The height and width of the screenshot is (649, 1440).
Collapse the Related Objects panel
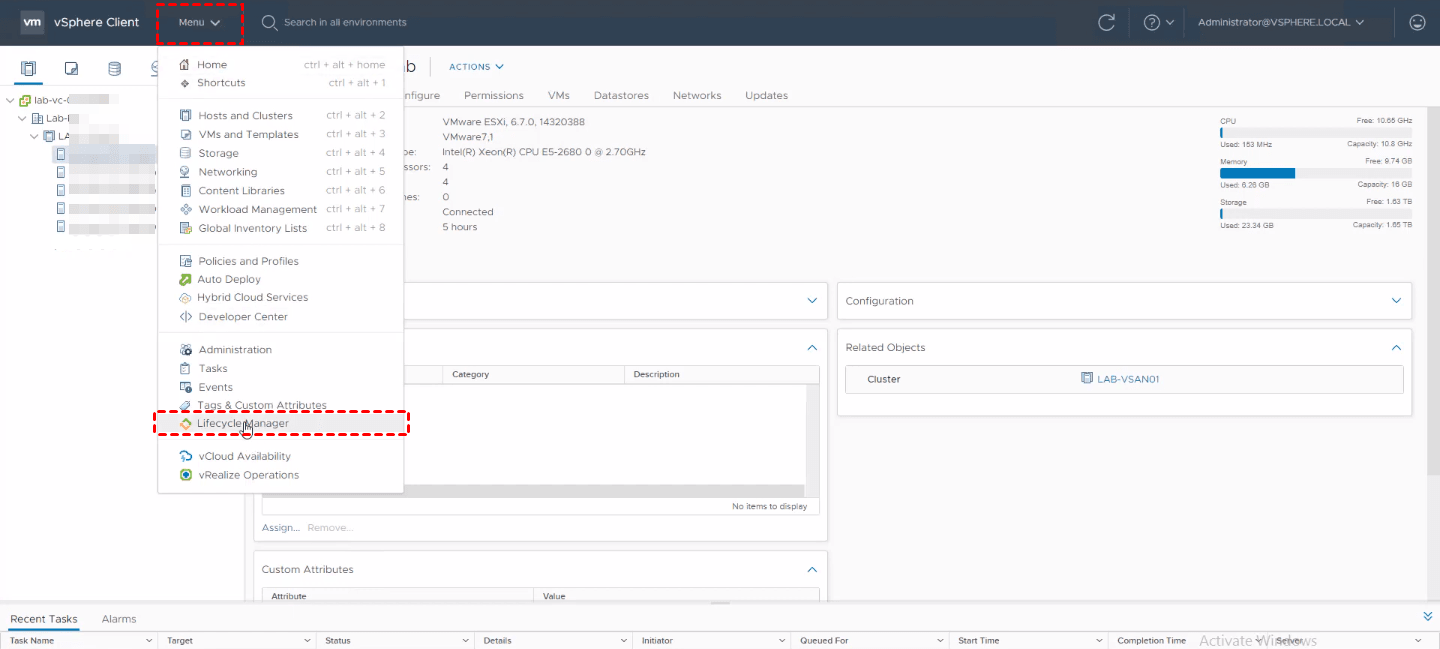tap(1396, 347)
